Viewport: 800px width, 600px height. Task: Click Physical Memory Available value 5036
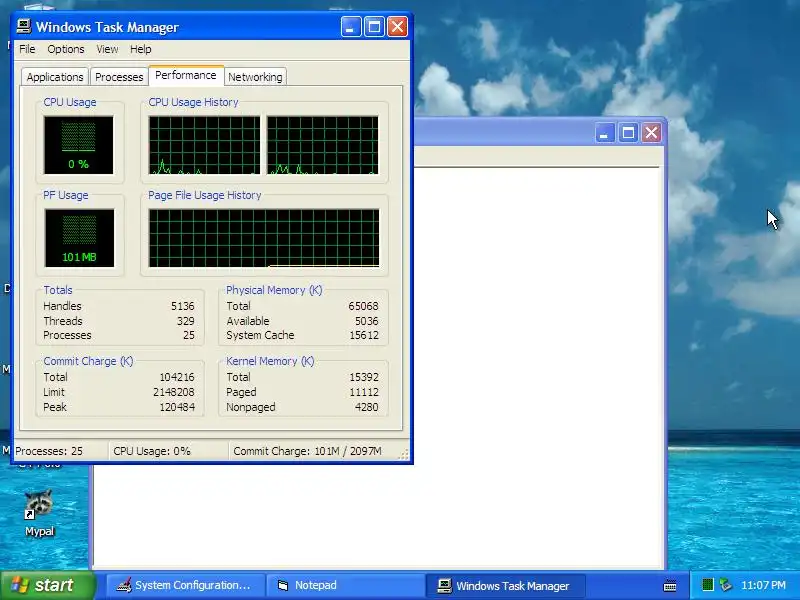(x=367, y=321)
